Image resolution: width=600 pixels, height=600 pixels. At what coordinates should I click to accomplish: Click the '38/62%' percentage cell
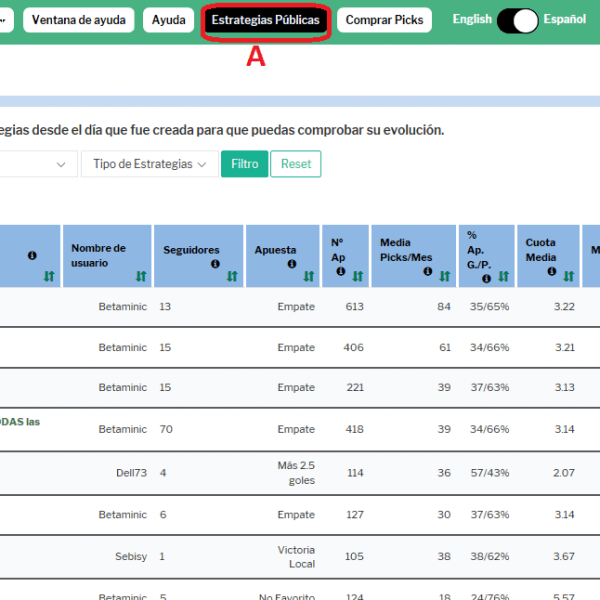tap(489, 556)
